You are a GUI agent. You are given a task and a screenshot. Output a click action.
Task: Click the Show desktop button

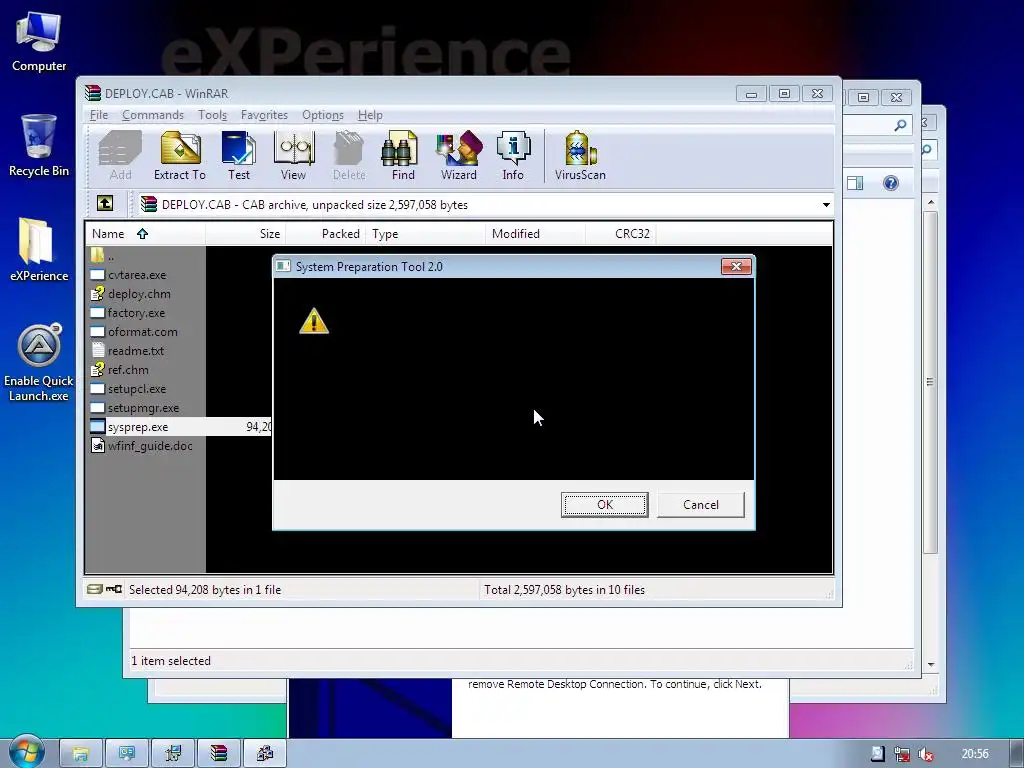pyautogui.click(x=1017, y=754)
